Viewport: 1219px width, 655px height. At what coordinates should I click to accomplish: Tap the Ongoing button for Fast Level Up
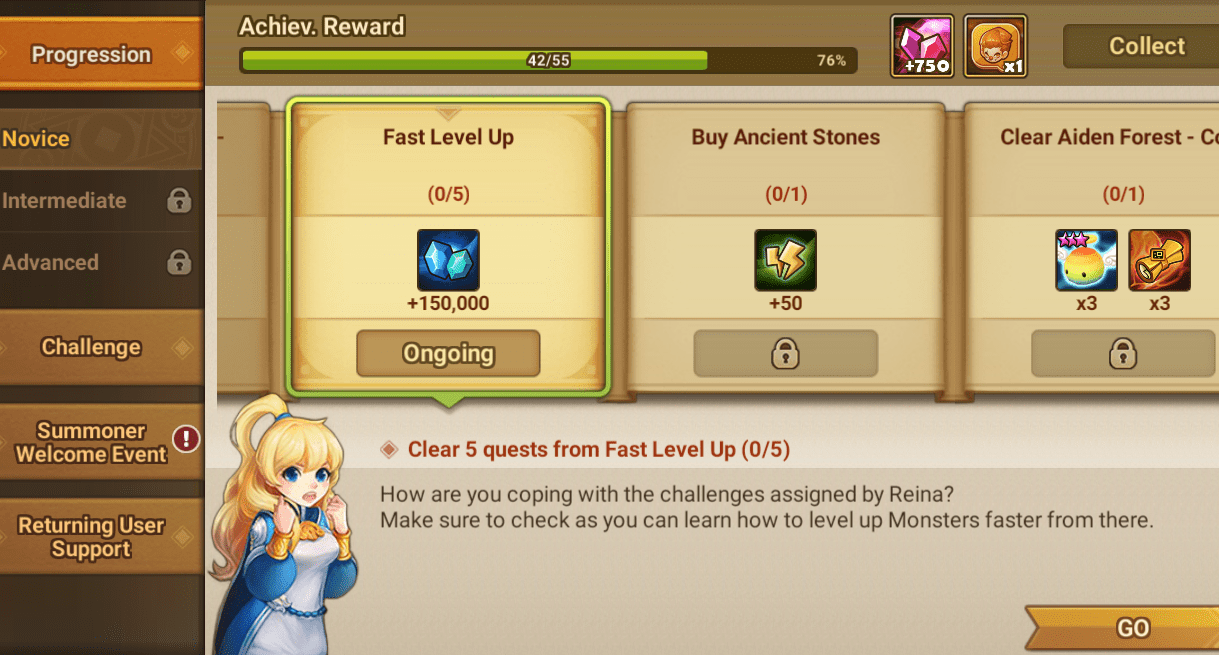point(448,353)
